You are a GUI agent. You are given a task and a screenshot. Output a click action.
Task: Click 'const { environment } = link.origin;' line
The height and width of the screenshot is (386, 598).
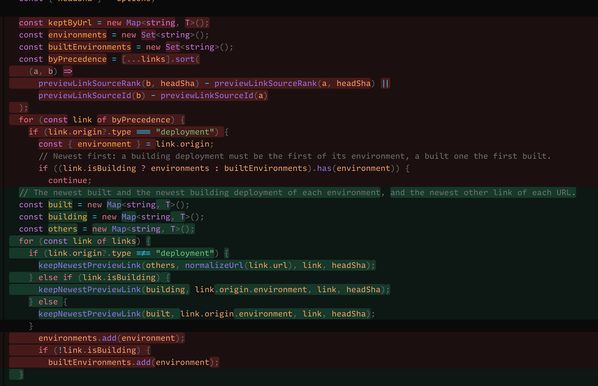click(x=126, y=144)
